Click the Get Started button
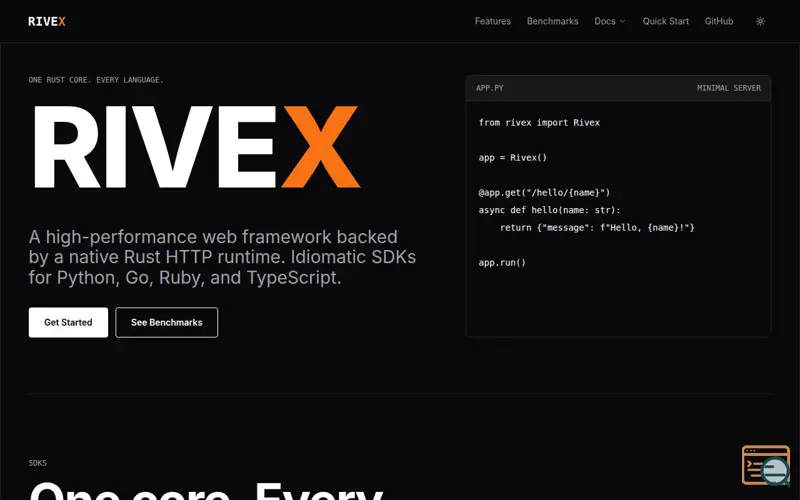This screenshot has height=500, width=800. click(x=68, y=322)
